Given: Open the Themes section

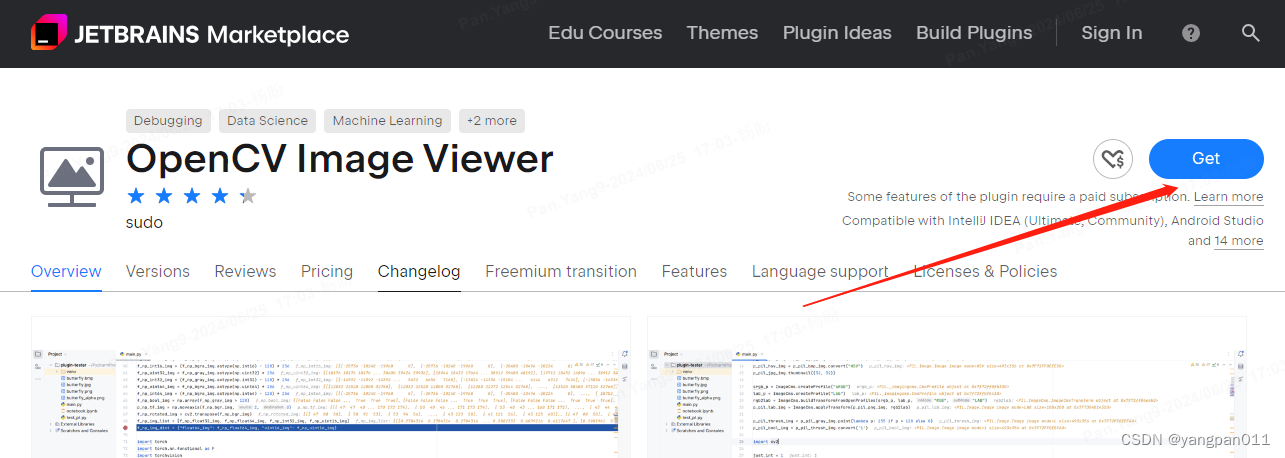Looking at the screenshot, I should (x=722, y=33).
